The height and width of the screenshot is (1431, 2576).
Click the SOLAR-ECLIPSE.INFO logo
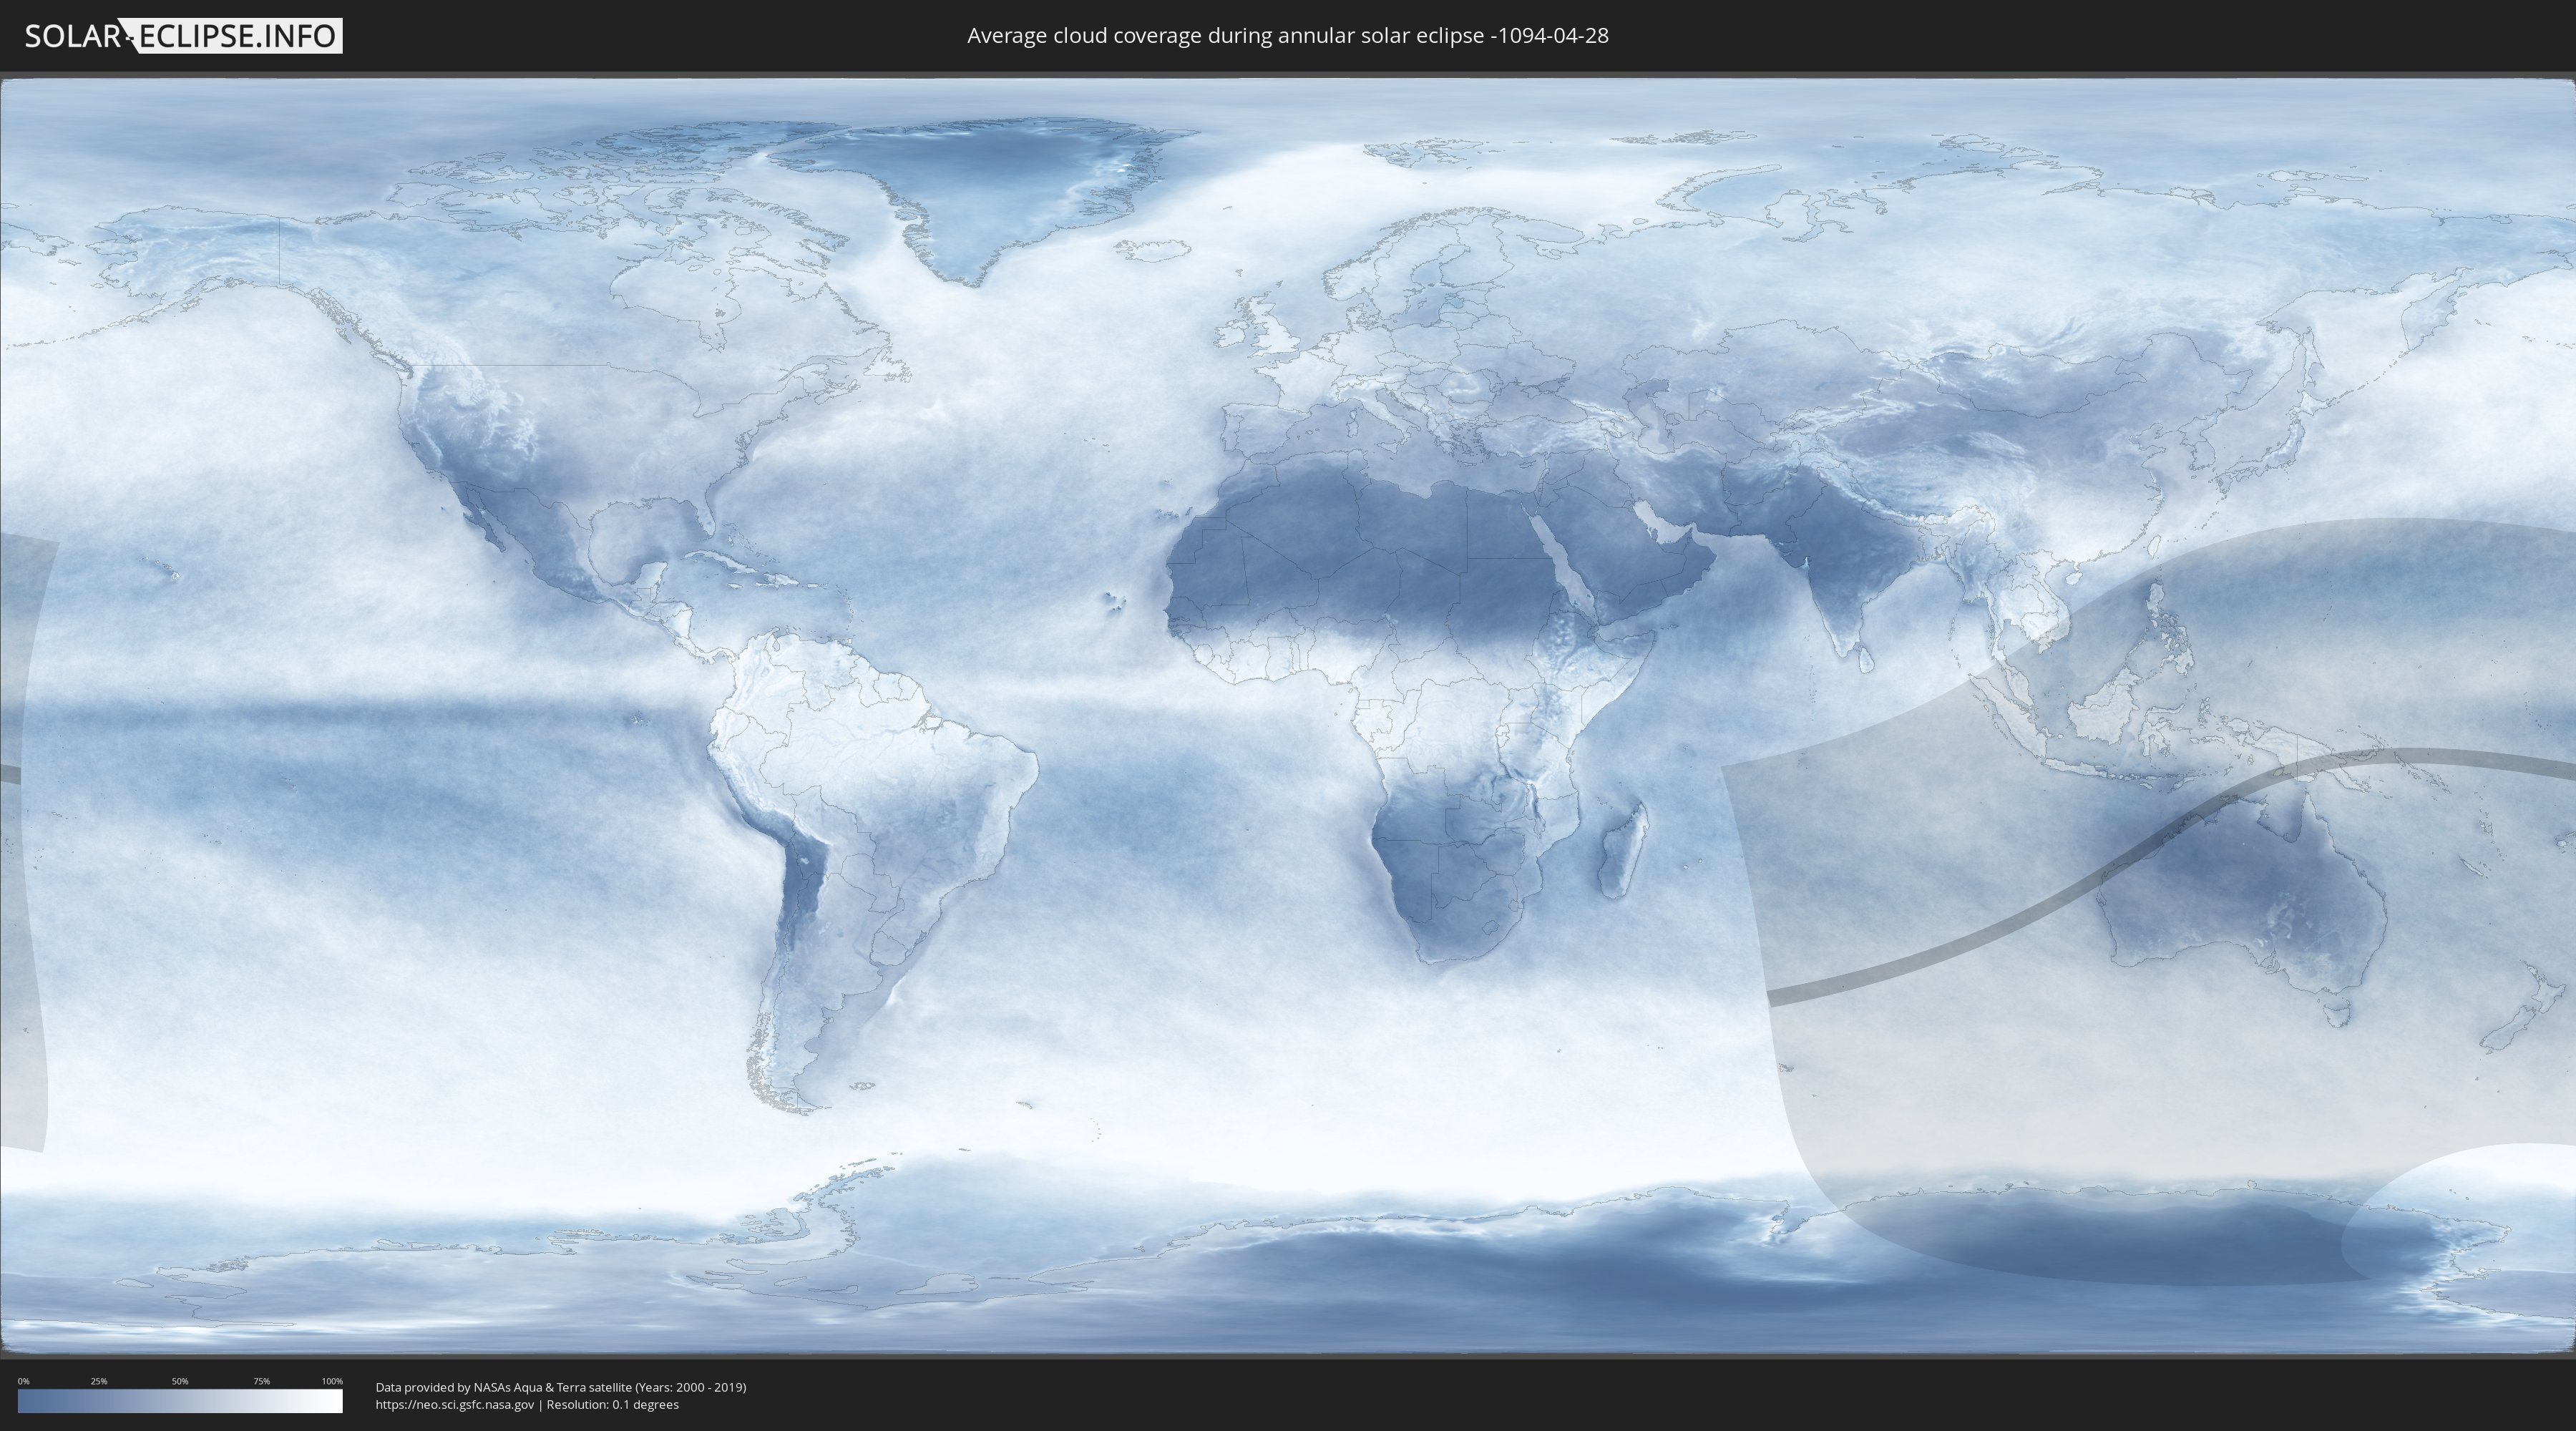click(182, 36)
